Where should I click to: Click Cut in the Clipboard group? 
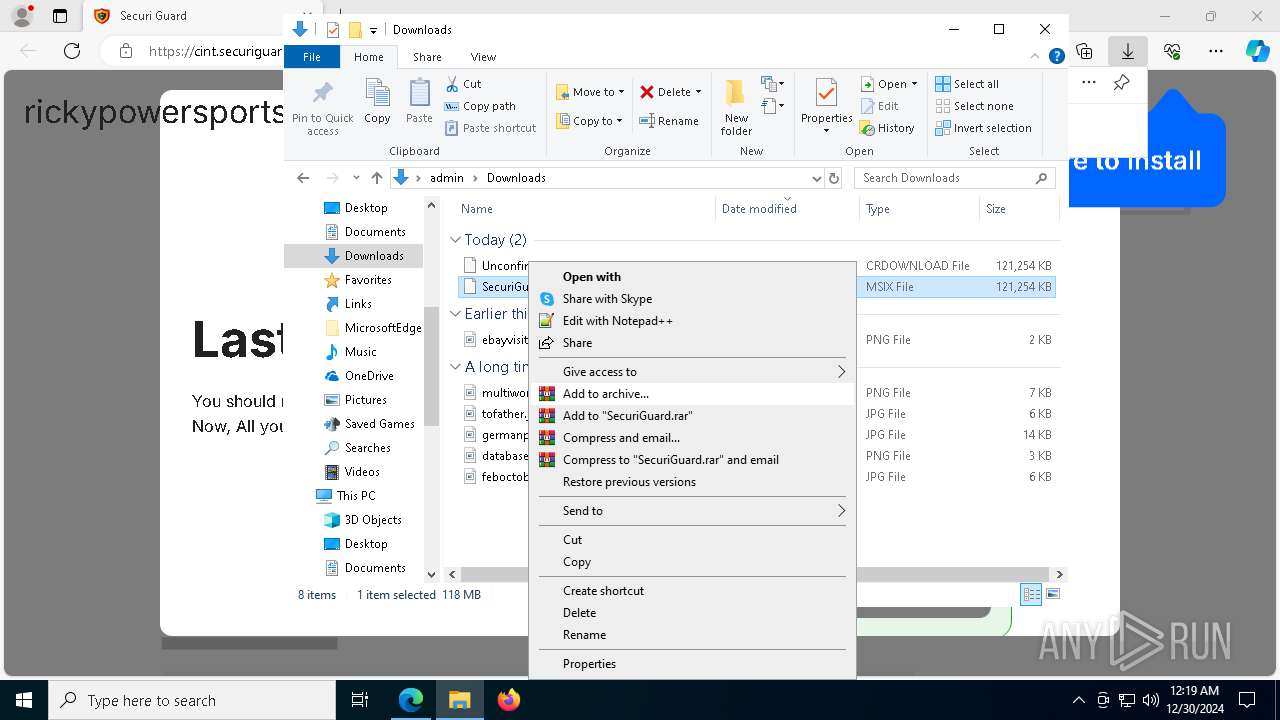[x=463, y=84]
